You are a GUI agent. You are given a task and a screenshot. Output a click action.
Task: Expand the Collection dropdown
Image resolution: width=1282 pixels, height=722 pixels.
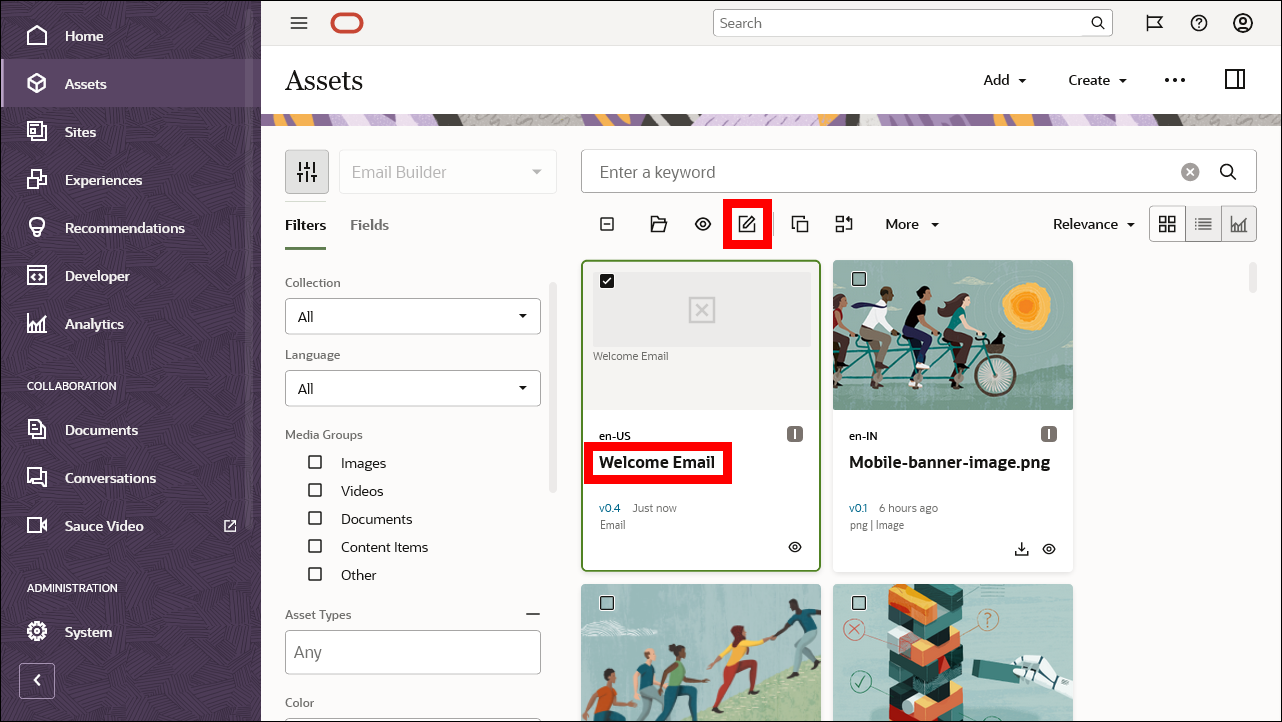pyautogui.click(x=413, y=317)
